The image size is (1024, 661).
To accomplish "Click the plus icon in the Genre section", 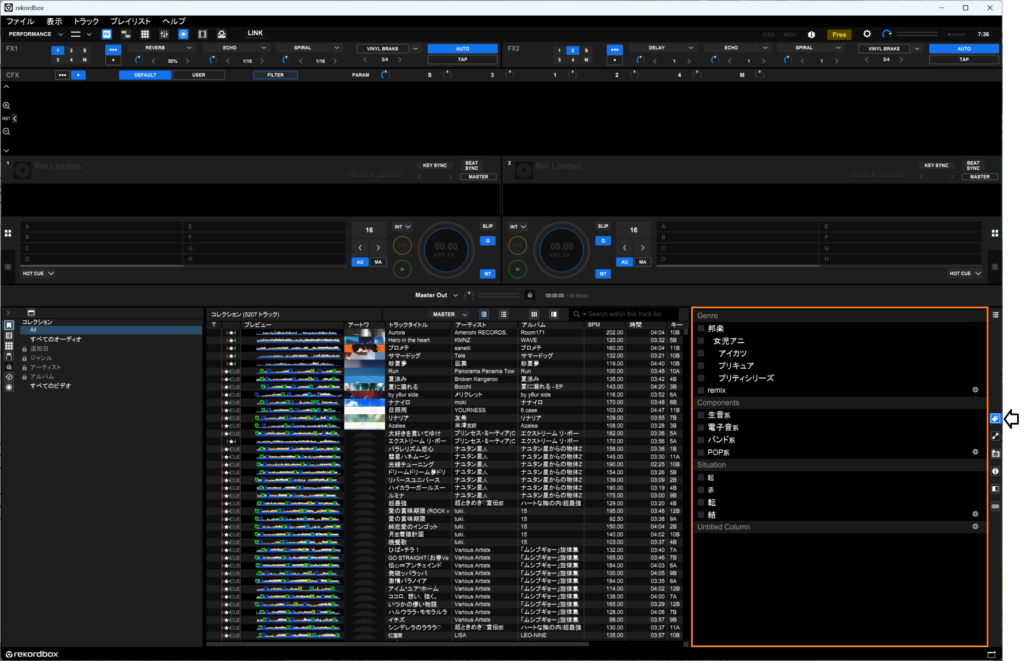I will pos(975,390).
